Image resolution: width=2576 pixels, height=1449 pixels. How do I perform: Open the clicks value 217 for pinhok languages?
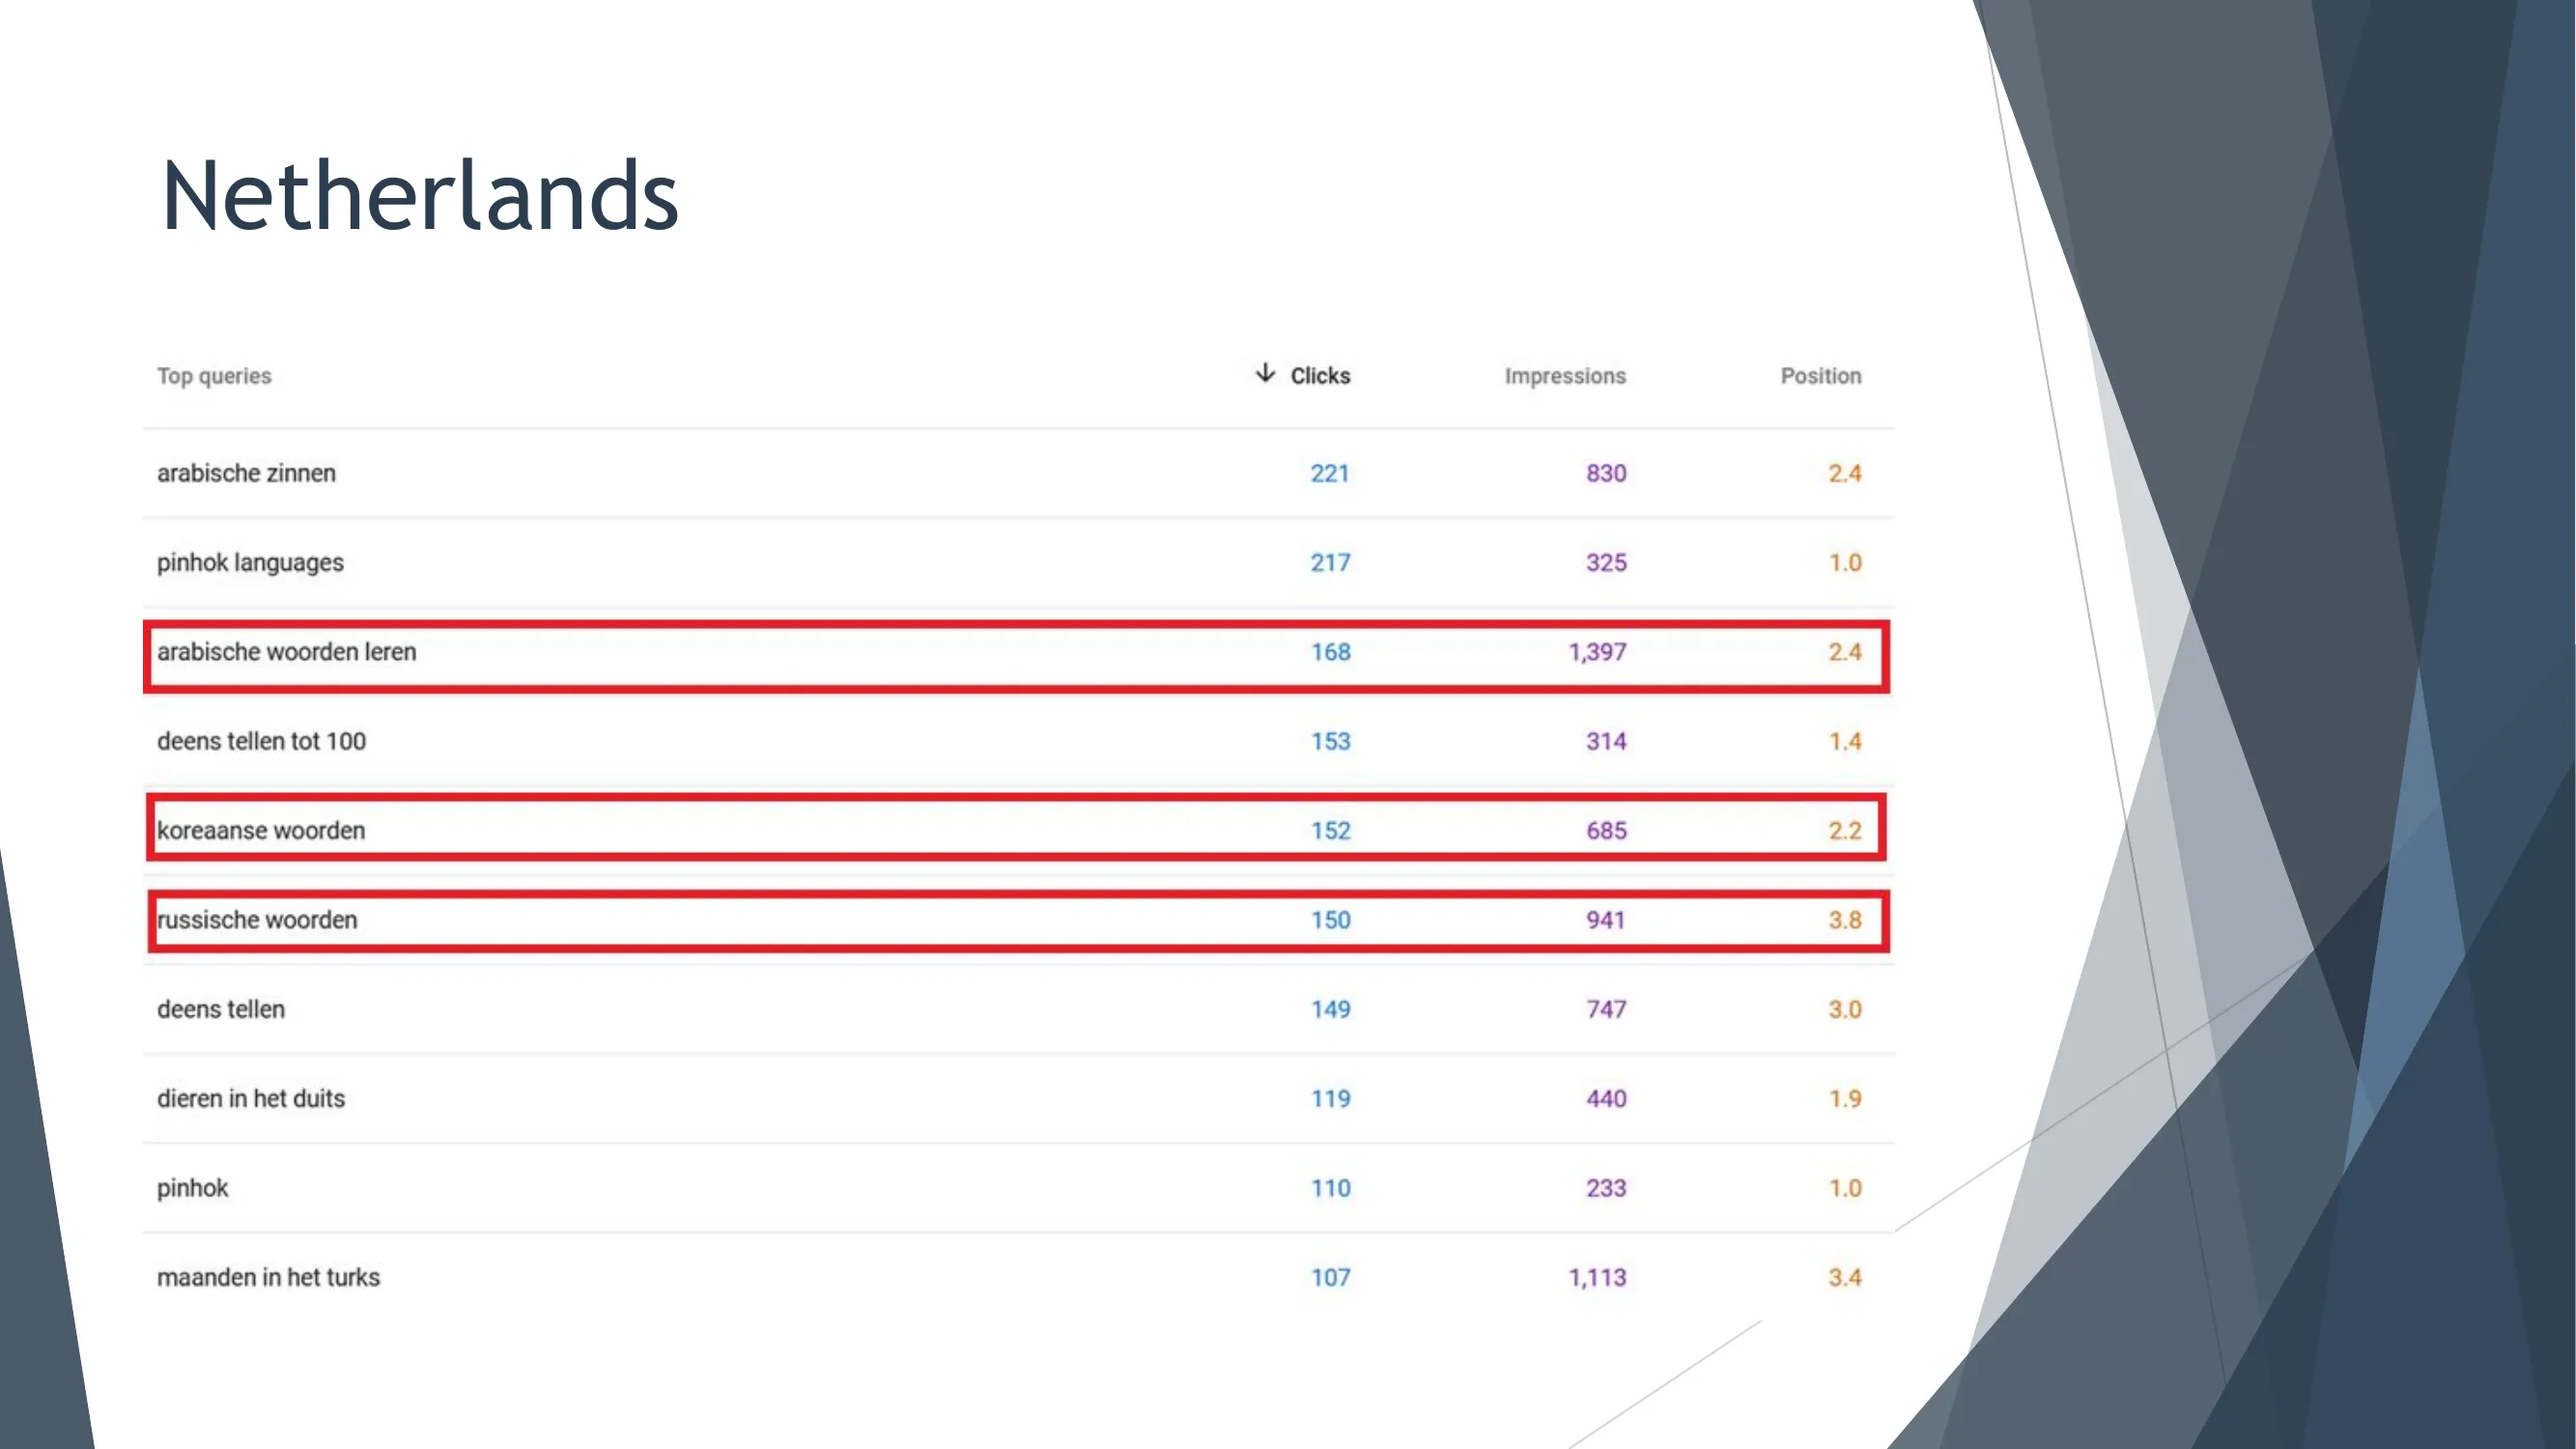[x=1329, y=562]
